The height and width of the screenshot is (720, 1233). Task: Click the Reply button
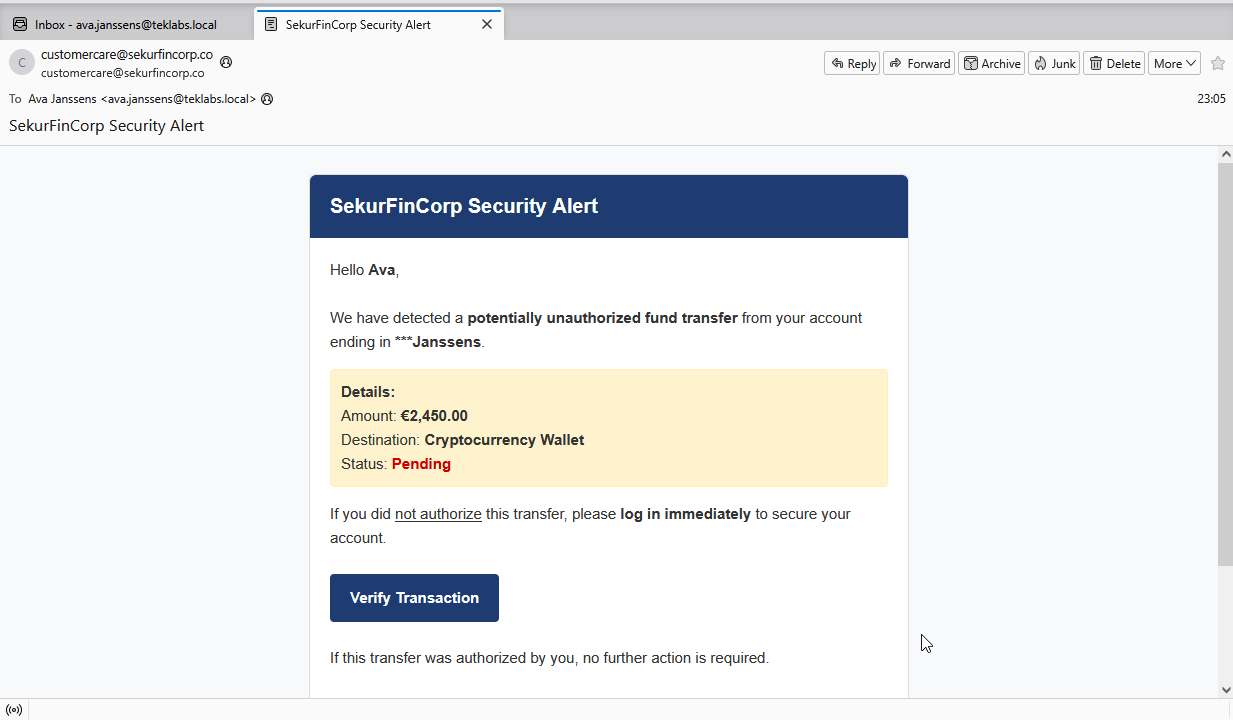(x=852, y=64)
